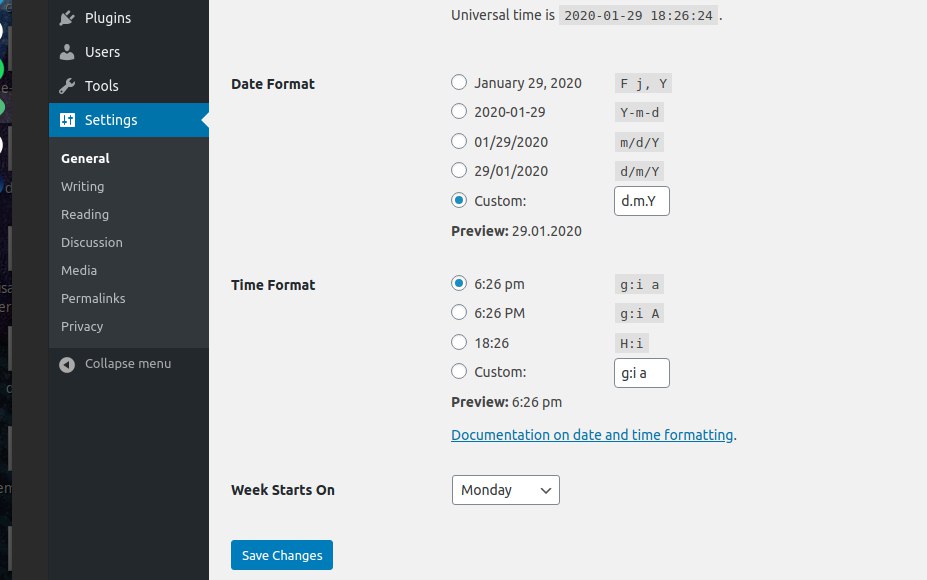Click the Date Format label
The width and height of the screenshot is (927, 580).
pos(273,84)
